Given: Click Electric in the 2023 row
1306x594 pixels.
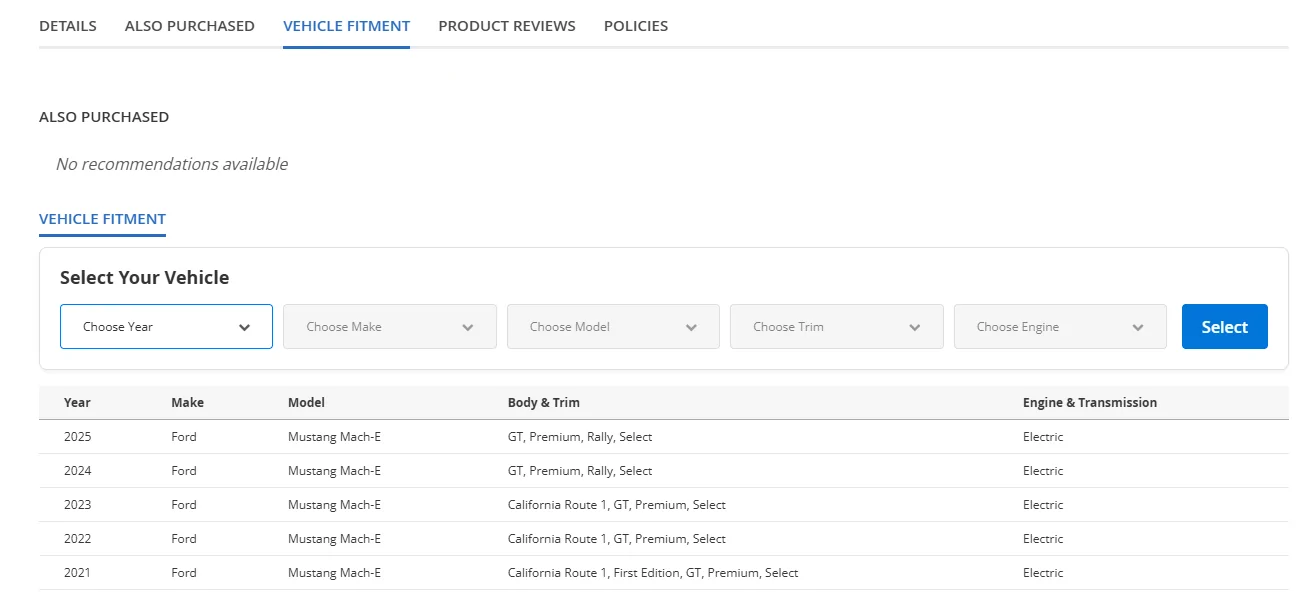Looking at the screenshot, I should click(x=1043, y=505).
